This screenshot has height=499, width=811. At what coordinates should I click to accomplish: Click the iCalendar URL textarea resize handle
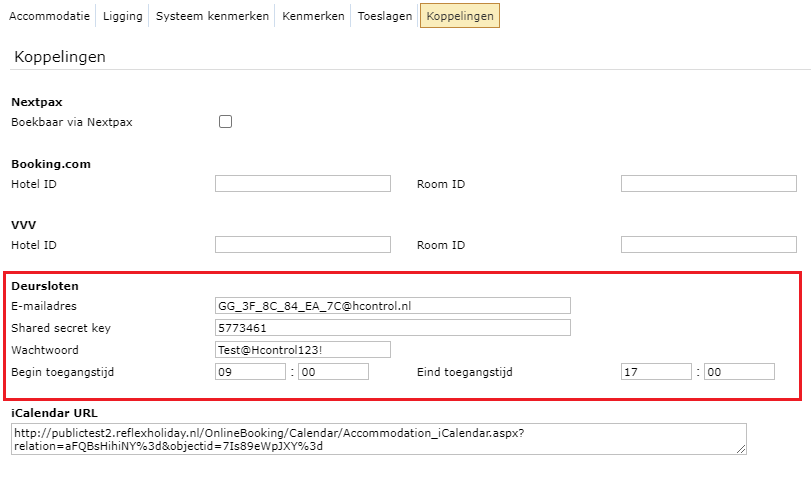[741, 450]
